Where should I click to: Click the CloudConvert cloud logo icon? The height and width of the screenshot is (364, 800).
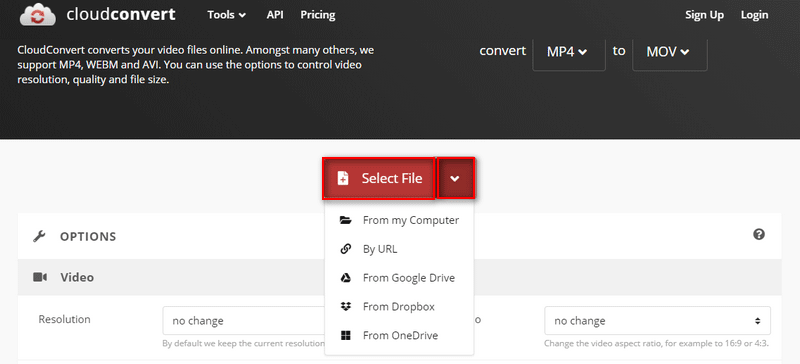pyautogui.click(x=38, y=14)
